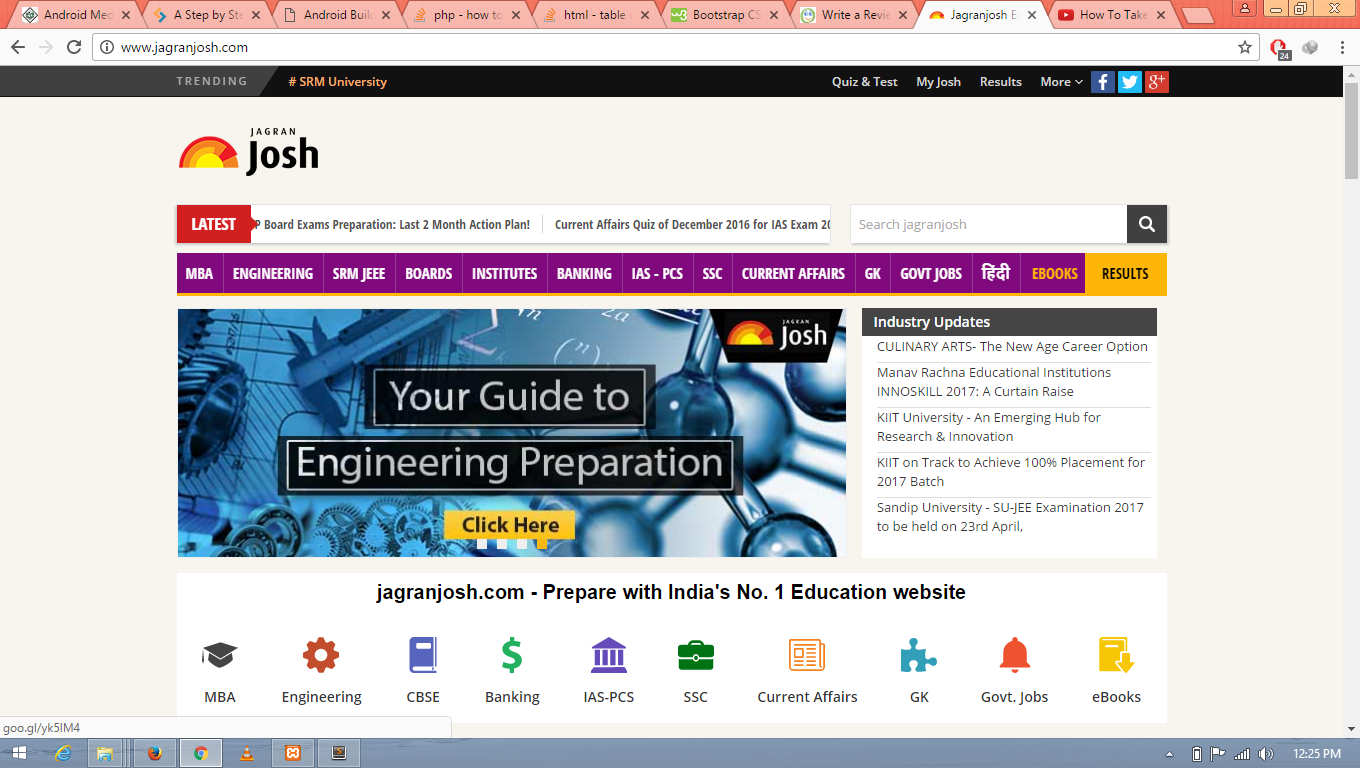Image resolution: width=1360 pixels, height=768 pixels.
Task: Select the last highlighted carousel slide dot
Action: 542,544
